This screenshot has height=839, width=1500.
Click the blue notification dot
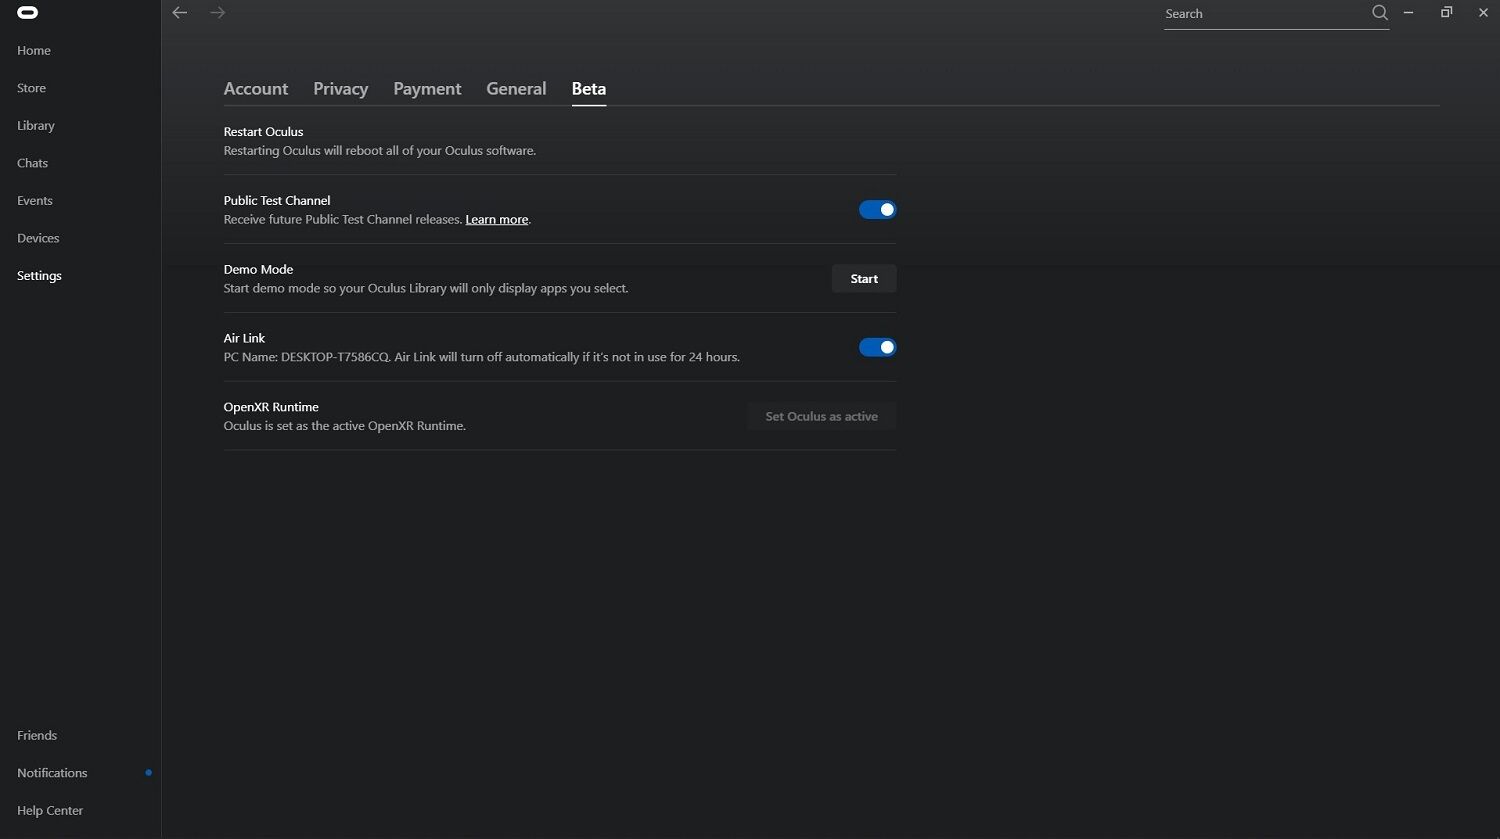[x=149, y=772]
